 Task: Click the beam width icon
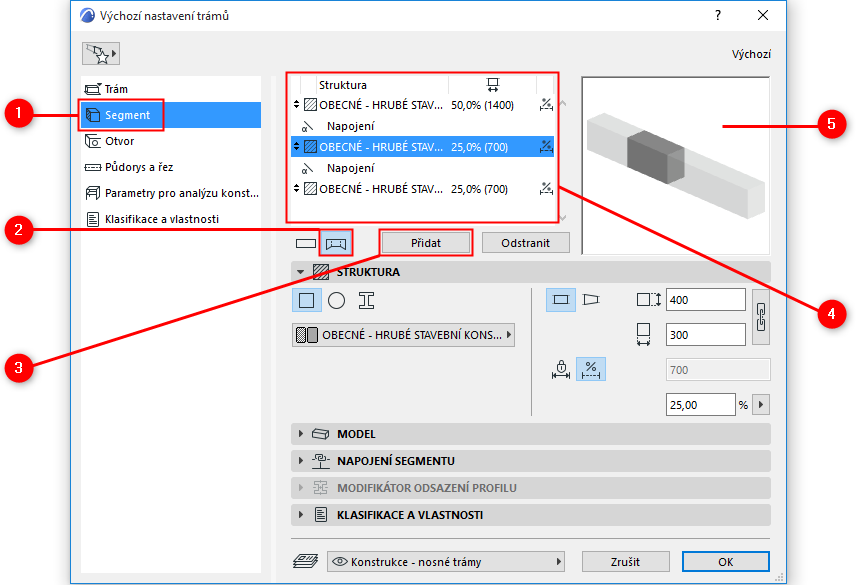click(x=644, y=335)
